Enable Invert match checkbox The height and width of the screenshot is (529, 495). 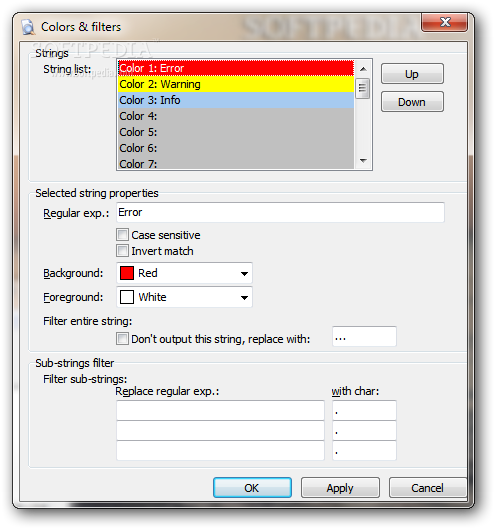pos(122,251)
